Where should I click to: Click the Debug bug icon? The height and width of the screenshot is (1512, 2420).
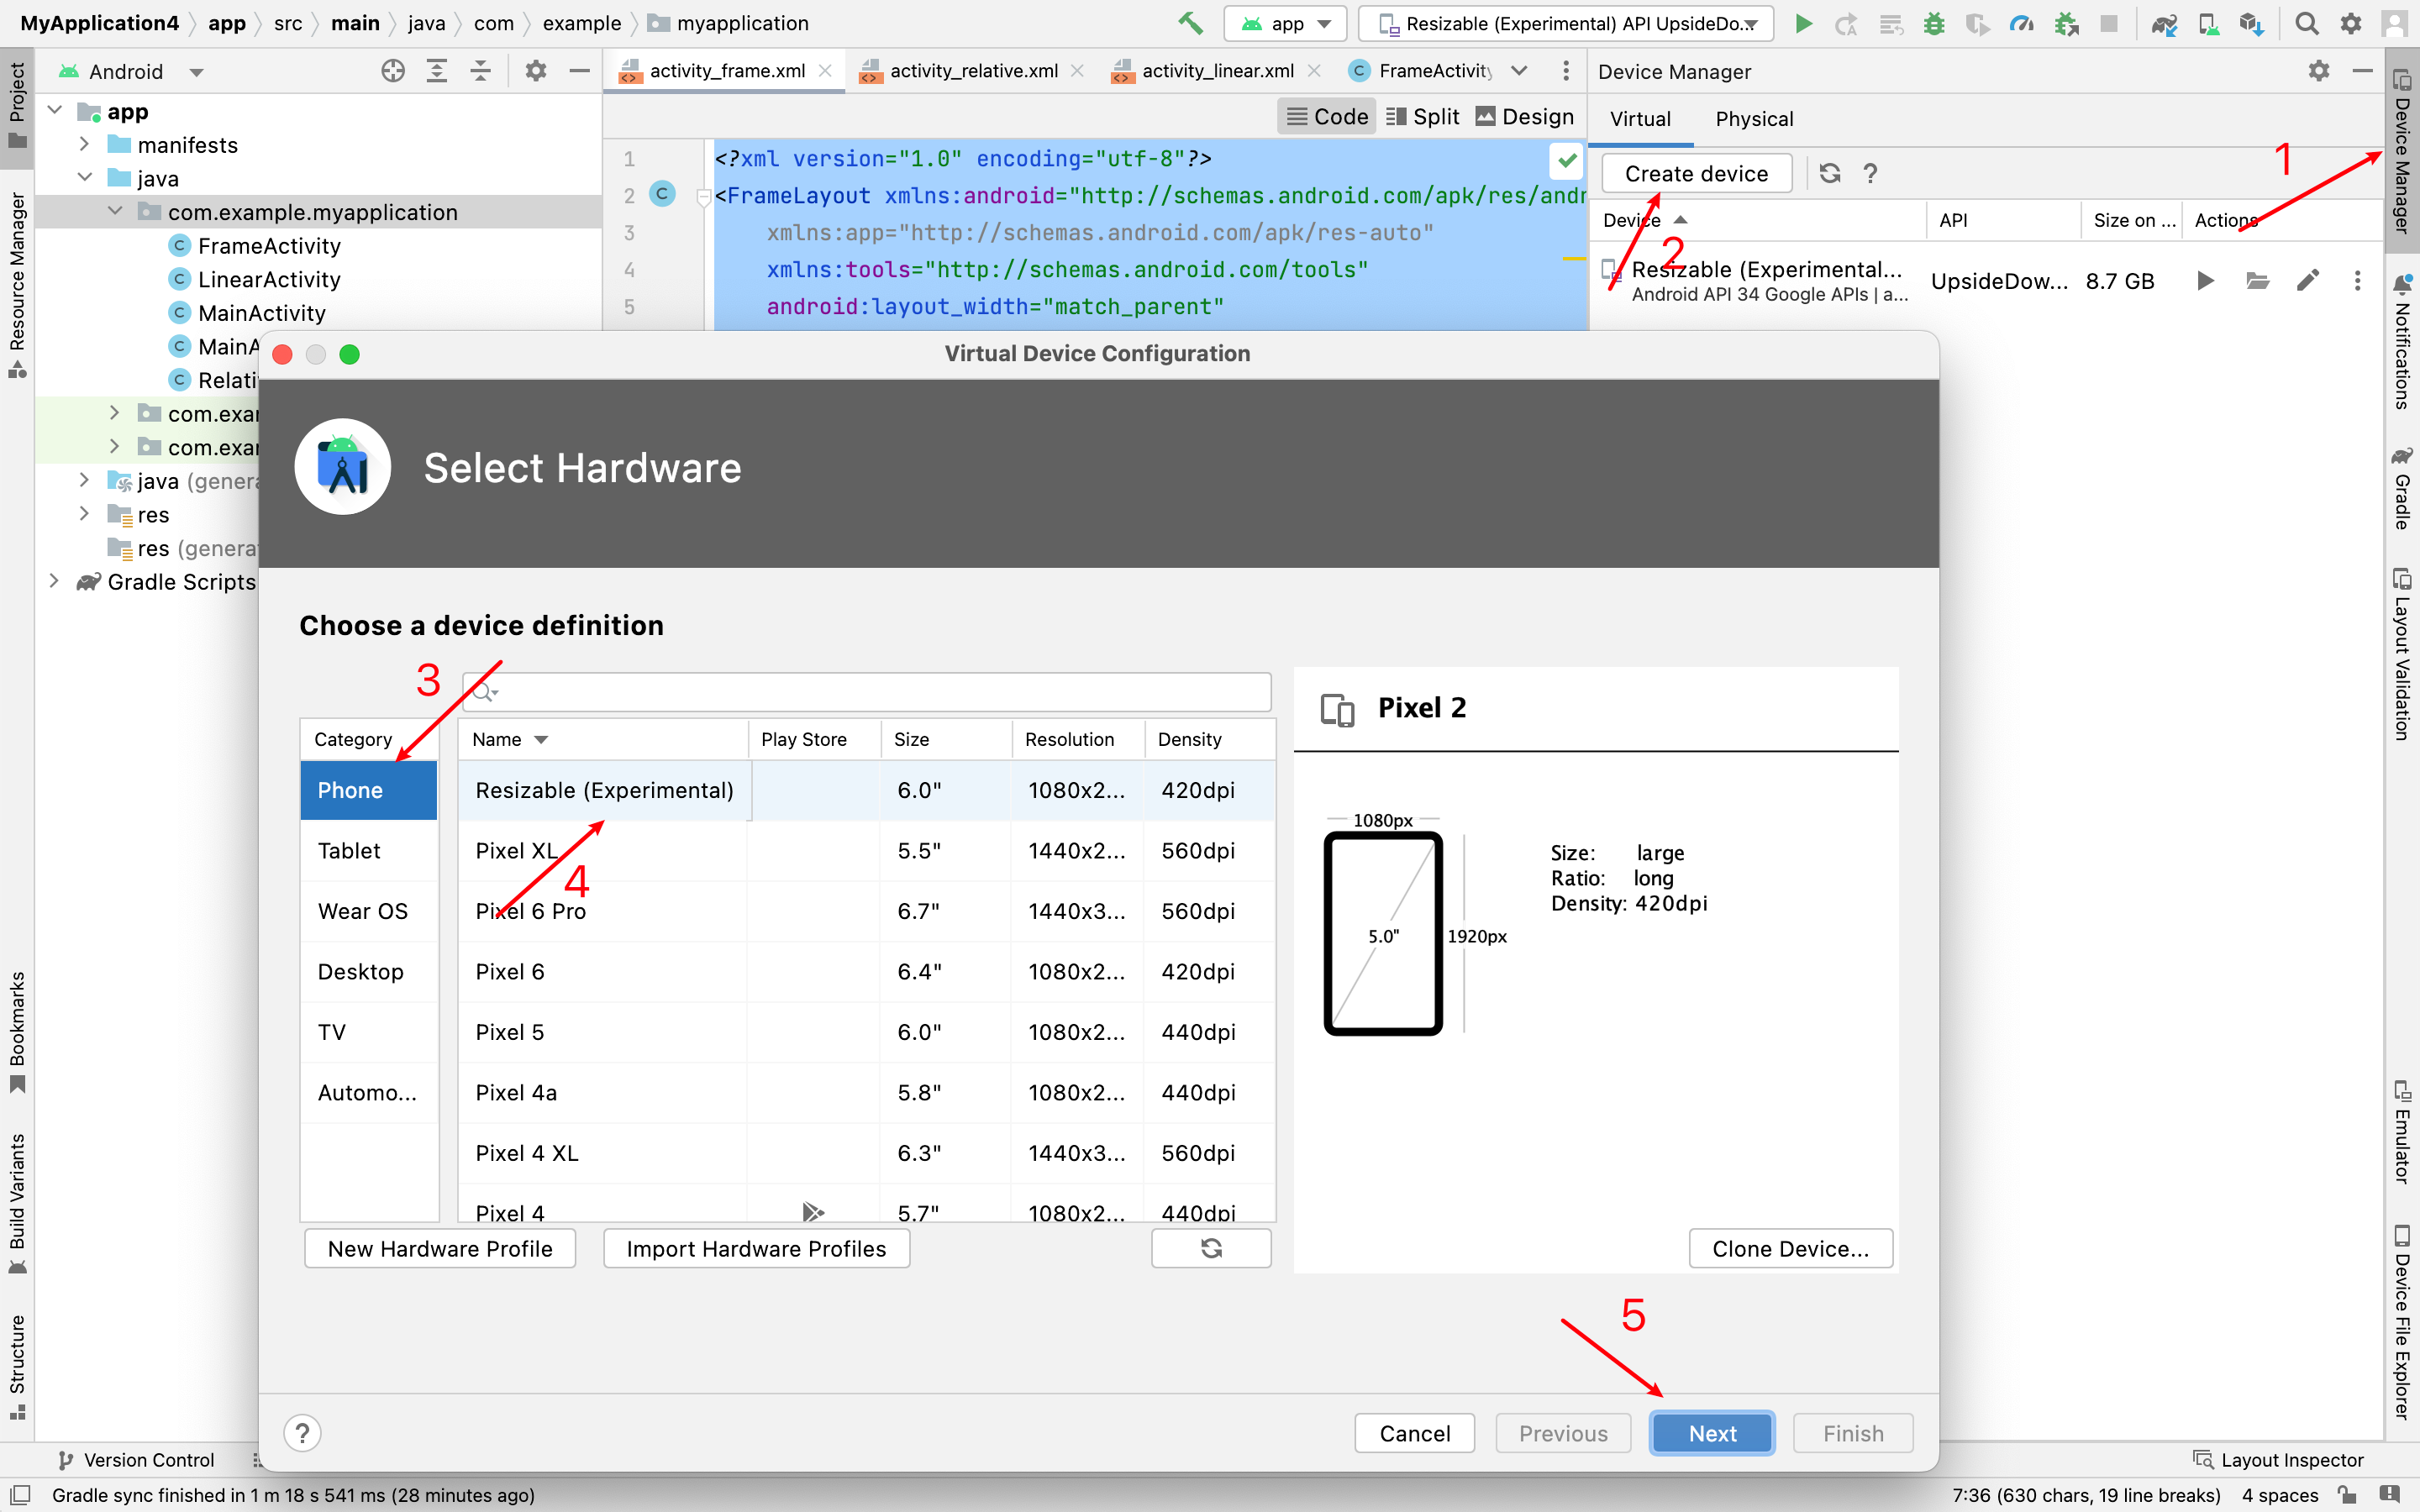tap(1934, 23)
